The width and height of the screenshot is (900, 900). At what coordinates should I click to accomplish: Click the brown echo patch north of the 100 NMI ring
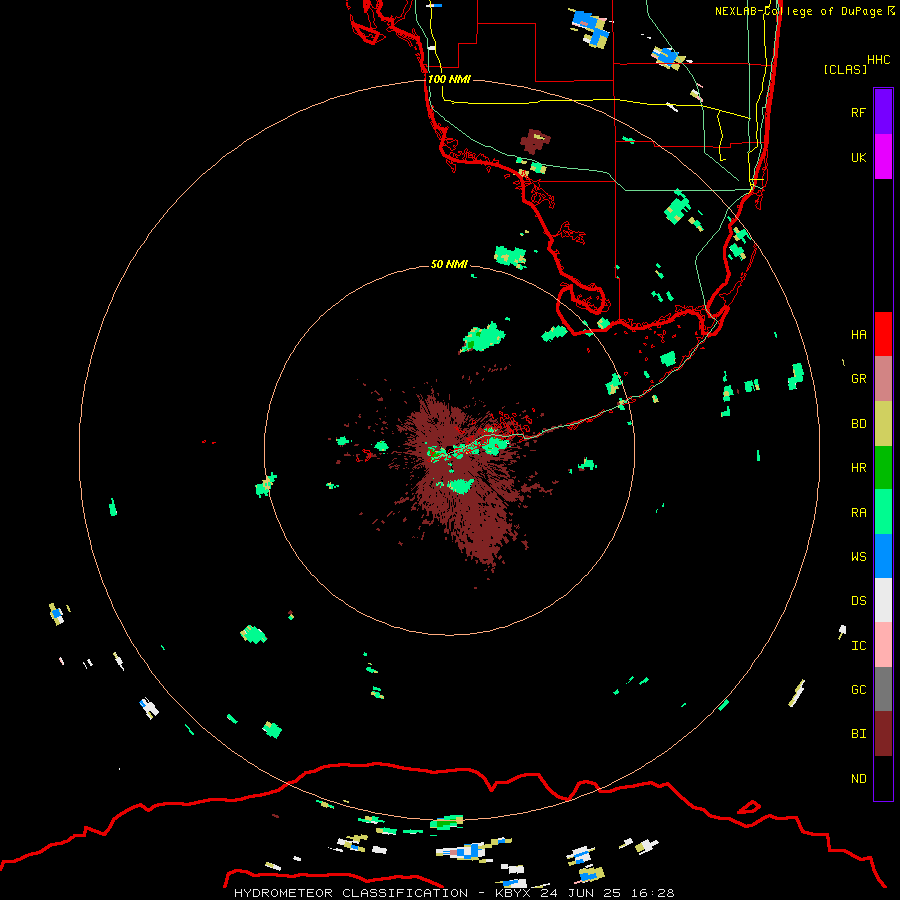535,141
